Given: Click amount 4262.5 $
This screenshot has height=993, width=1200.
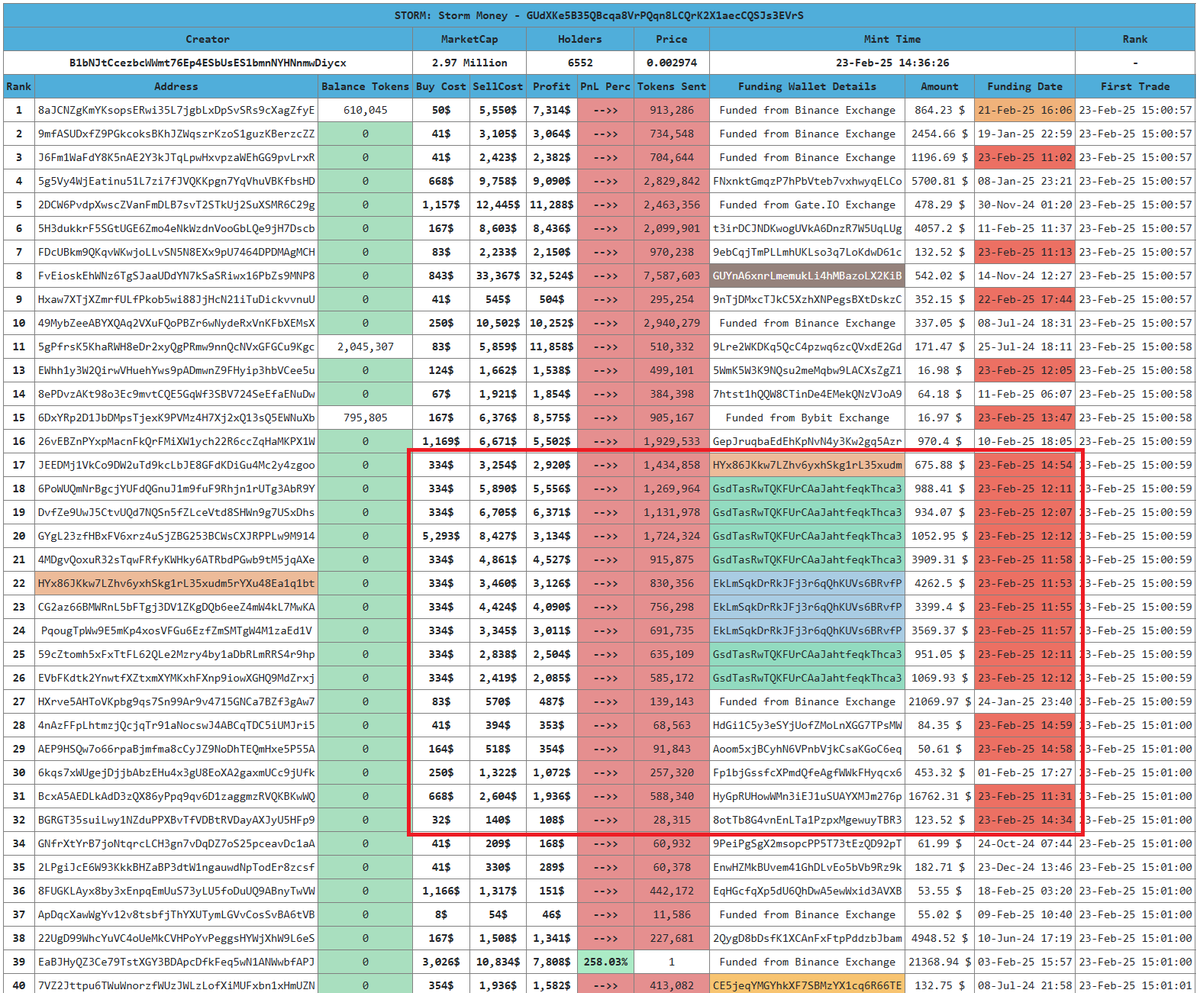Looking at the screenshot, I should tap(940, 583).
